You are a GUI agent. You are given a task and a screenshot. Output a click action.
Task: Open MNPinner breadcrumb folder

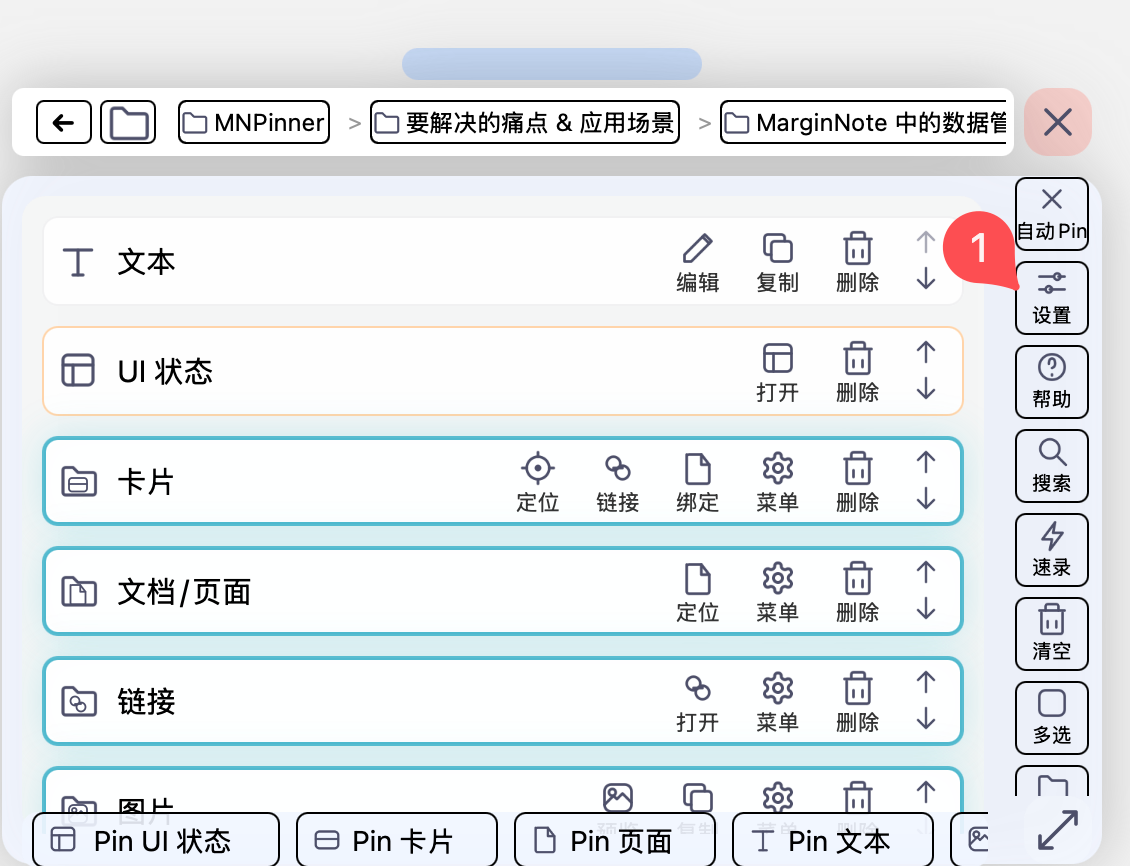(254, 123)
